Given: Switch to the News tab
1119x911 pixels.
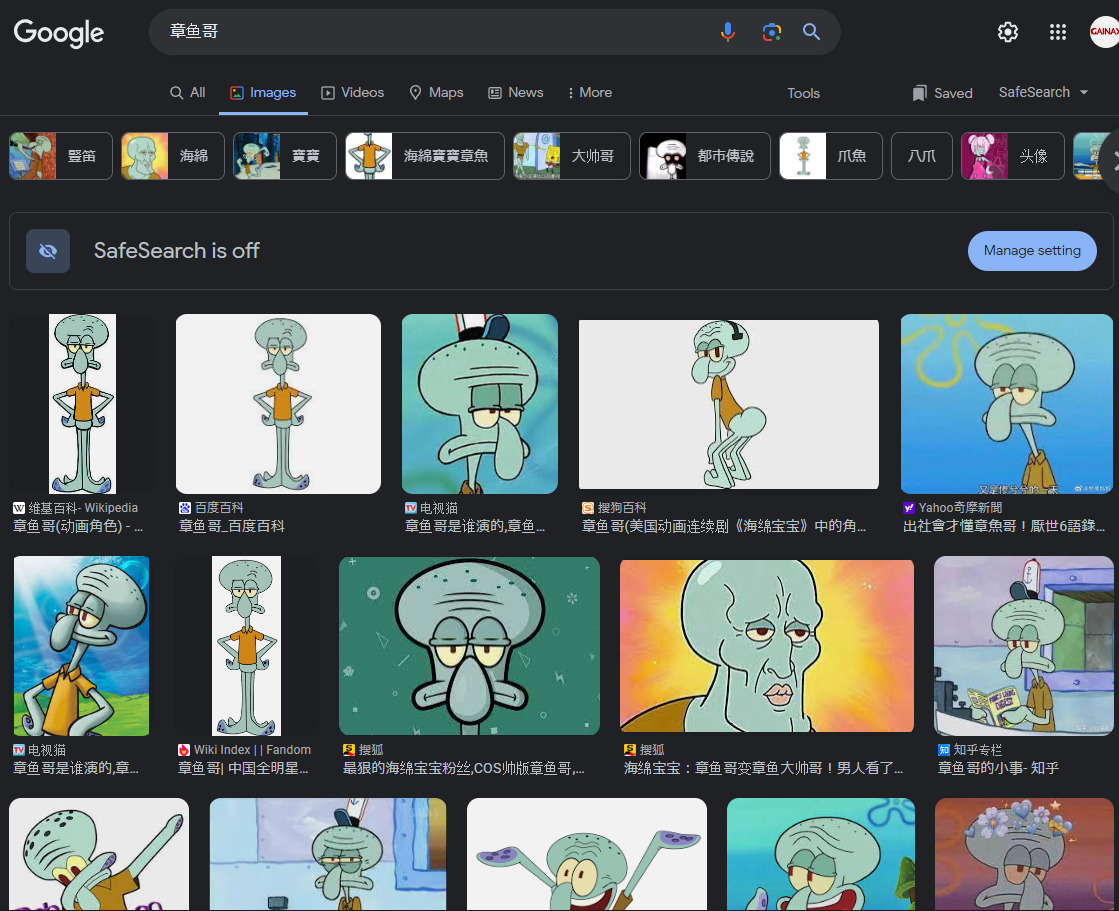Looking at the screenshot, I should click(515, 93).
